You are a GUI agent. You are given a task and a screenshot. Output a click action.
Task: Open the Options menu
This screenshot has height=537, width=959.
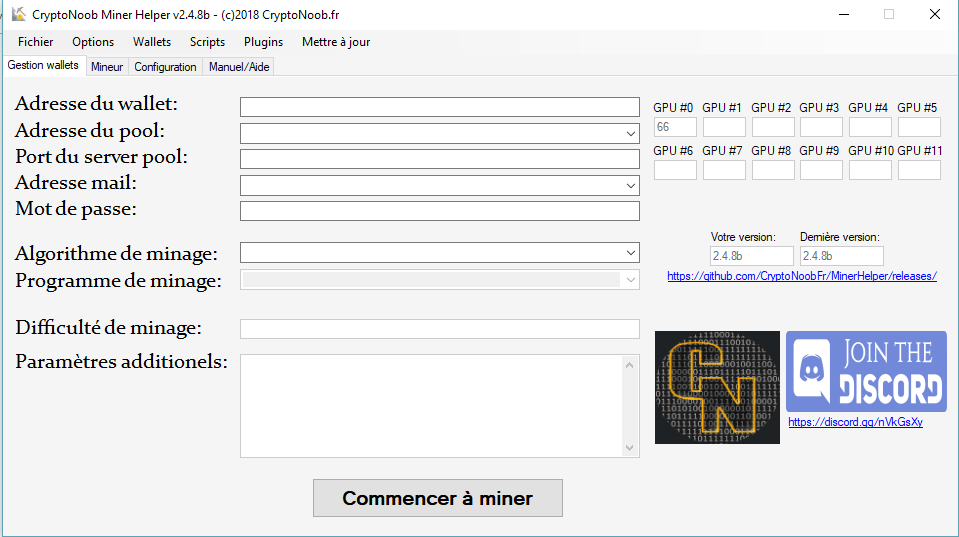[93, 42]
